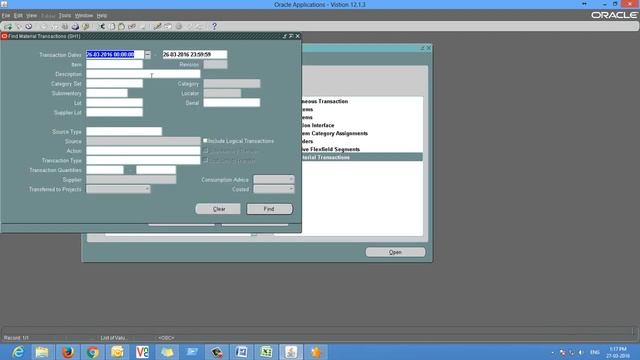Image resolution: width=640 pixels, height=360 pixels.
Task: Click the Translations globe toolbar icon
Action: (179, 27)
